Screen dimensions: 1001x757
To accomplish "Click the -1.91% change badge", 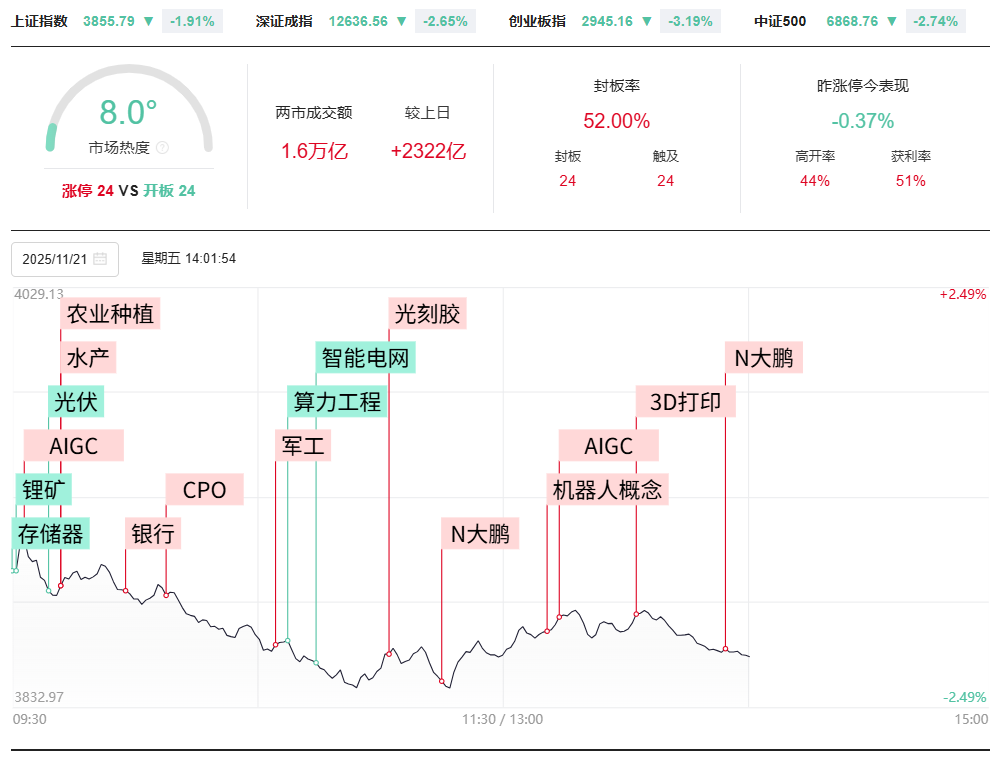I will coord(192,21).
